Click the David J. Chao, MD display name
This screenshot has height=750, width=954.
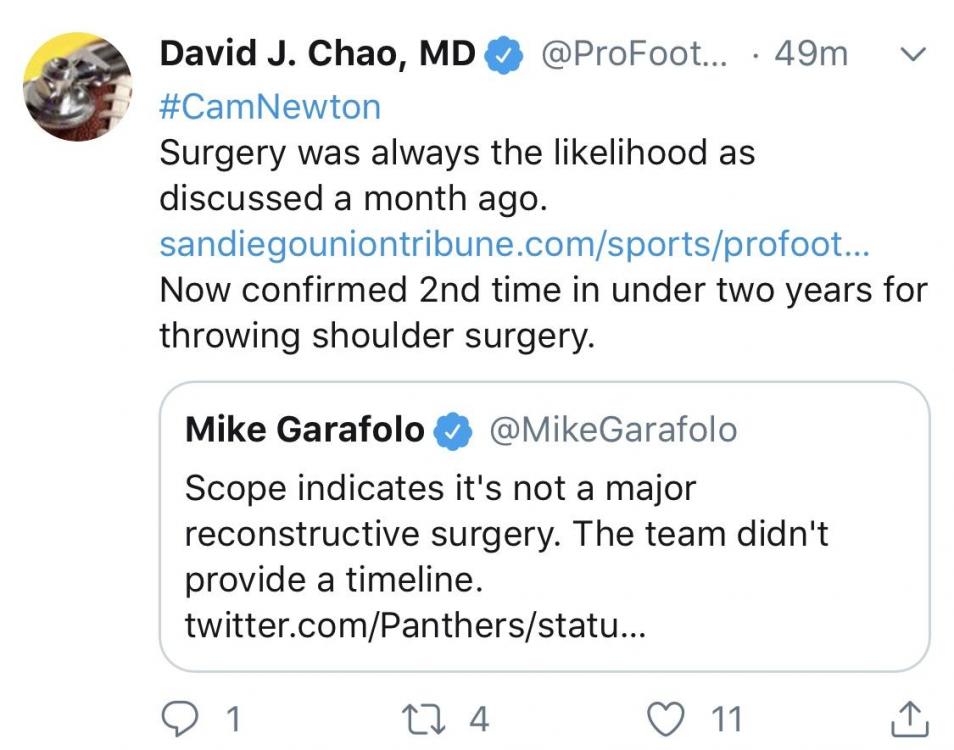pyautogui.click(x=317, y=55)
